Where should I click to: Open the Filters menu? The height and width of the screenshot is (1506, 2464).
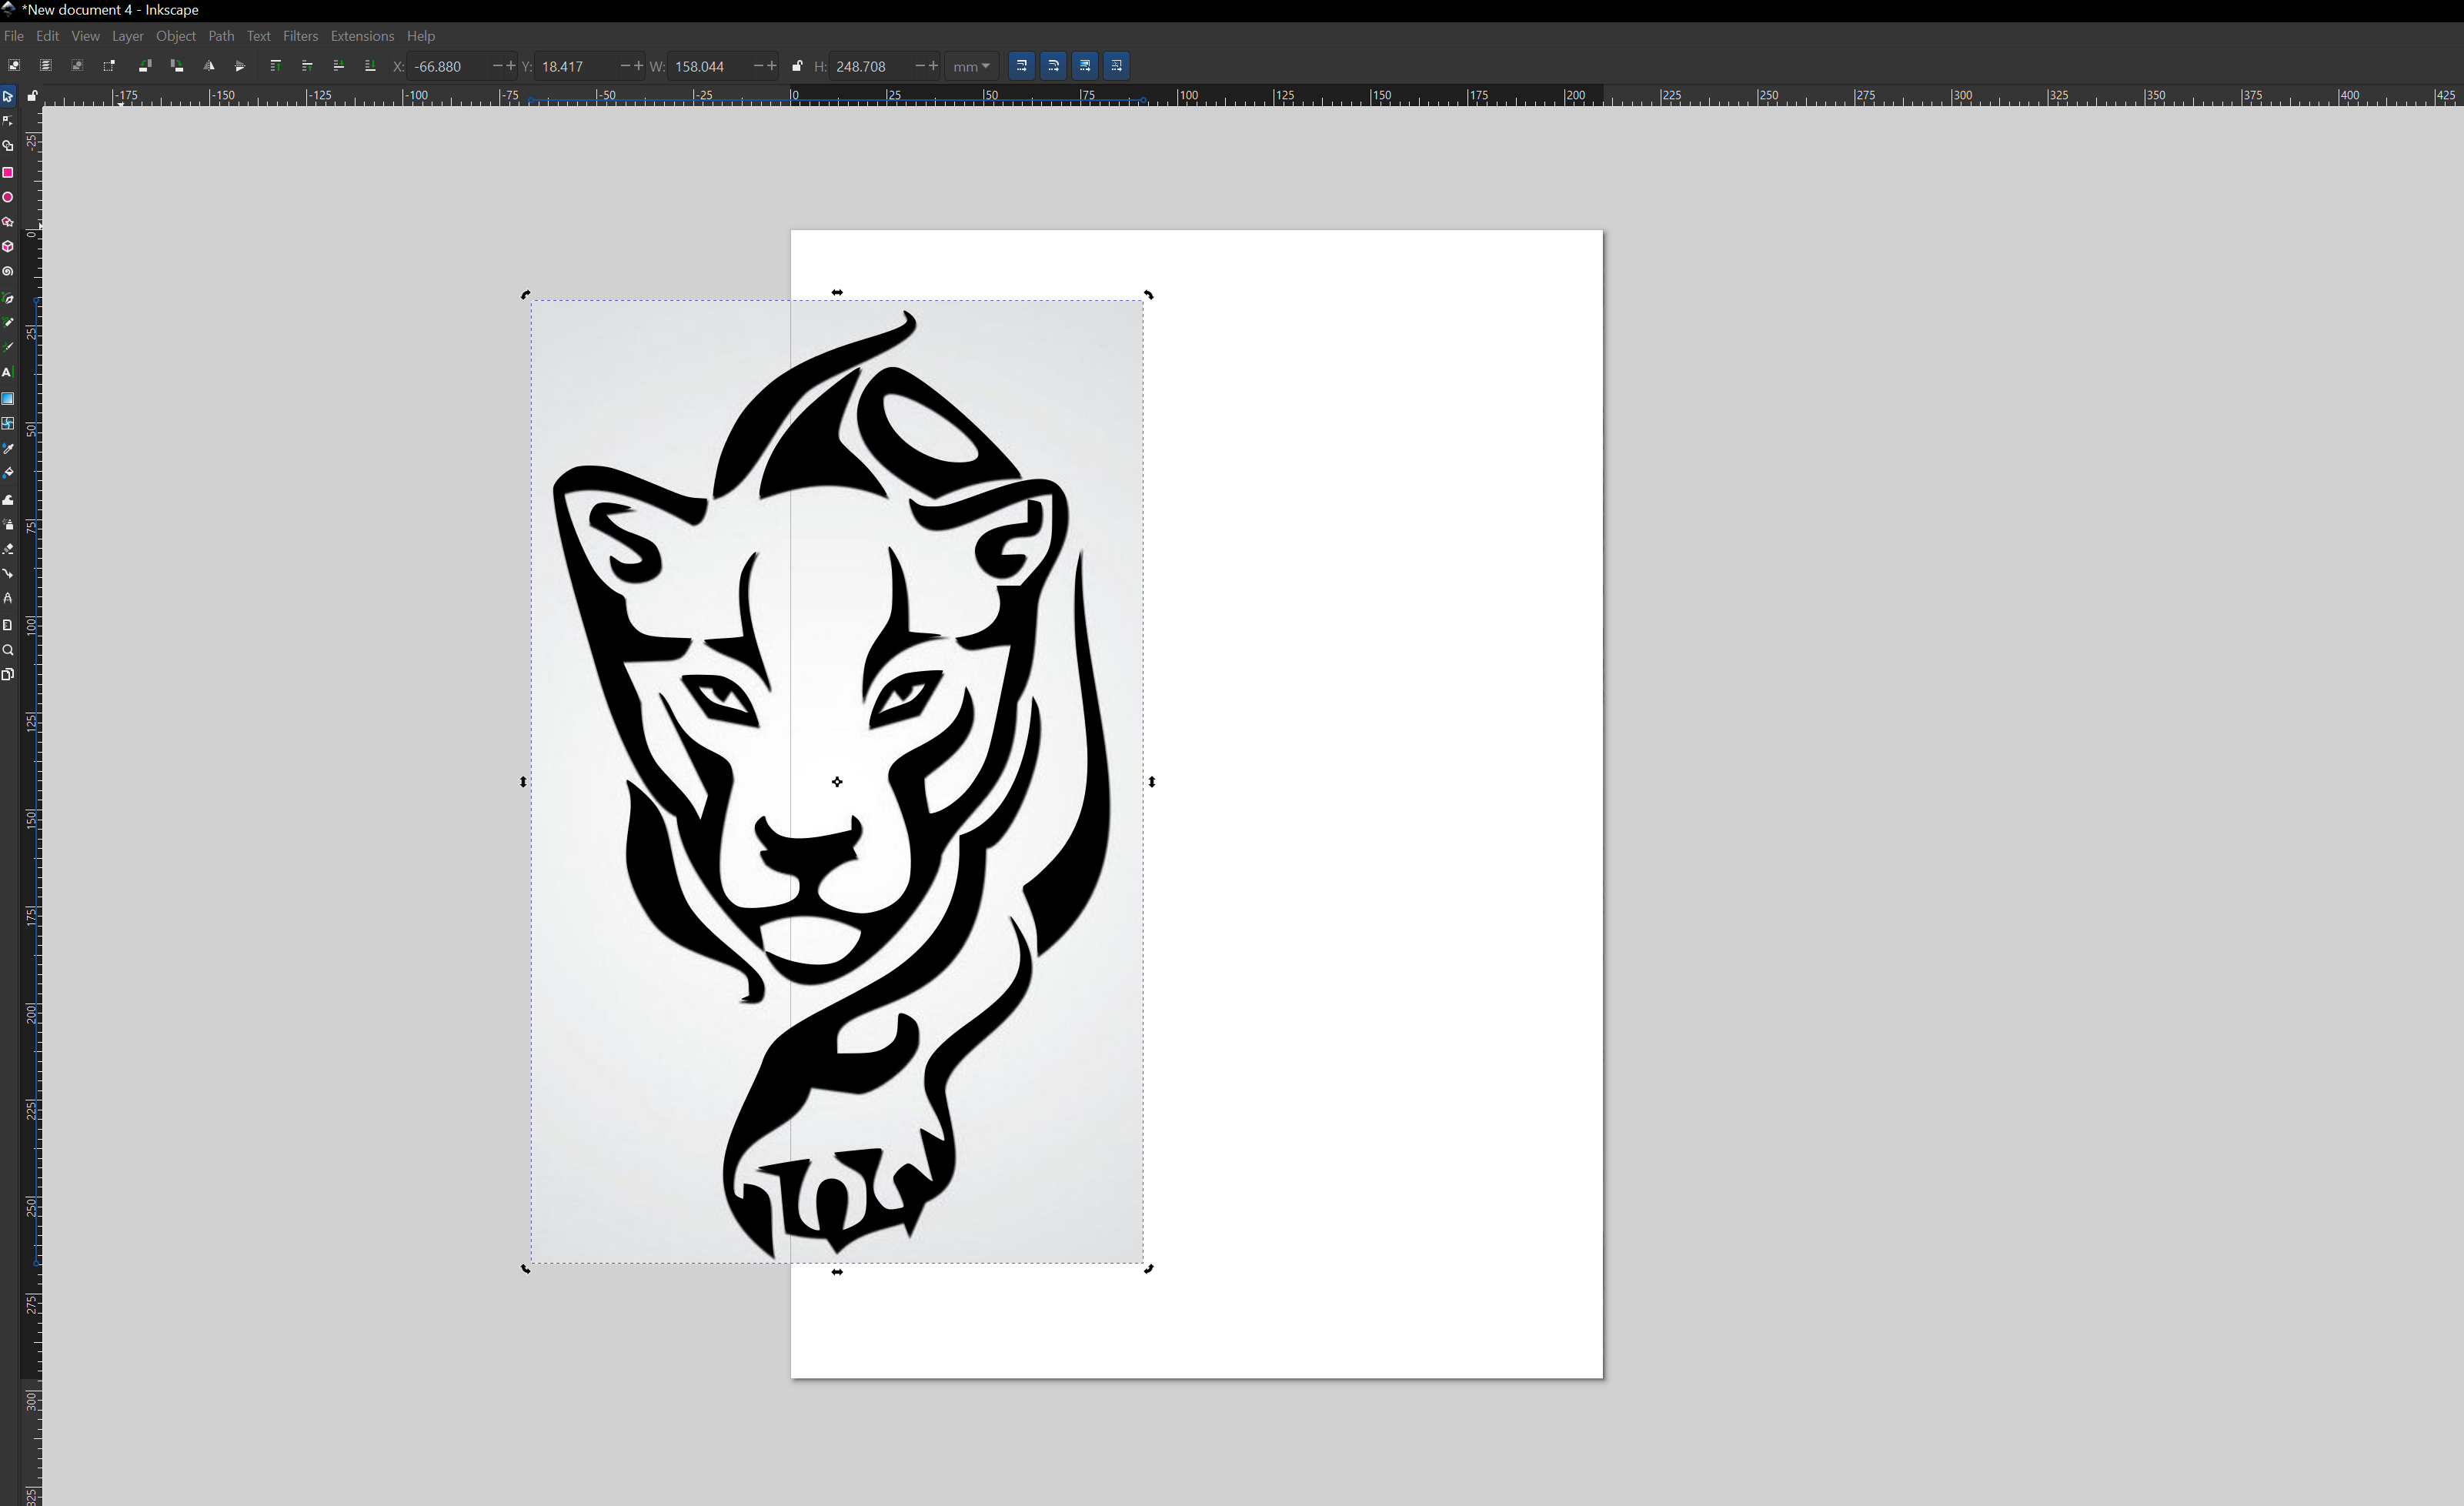pos(300,36)
